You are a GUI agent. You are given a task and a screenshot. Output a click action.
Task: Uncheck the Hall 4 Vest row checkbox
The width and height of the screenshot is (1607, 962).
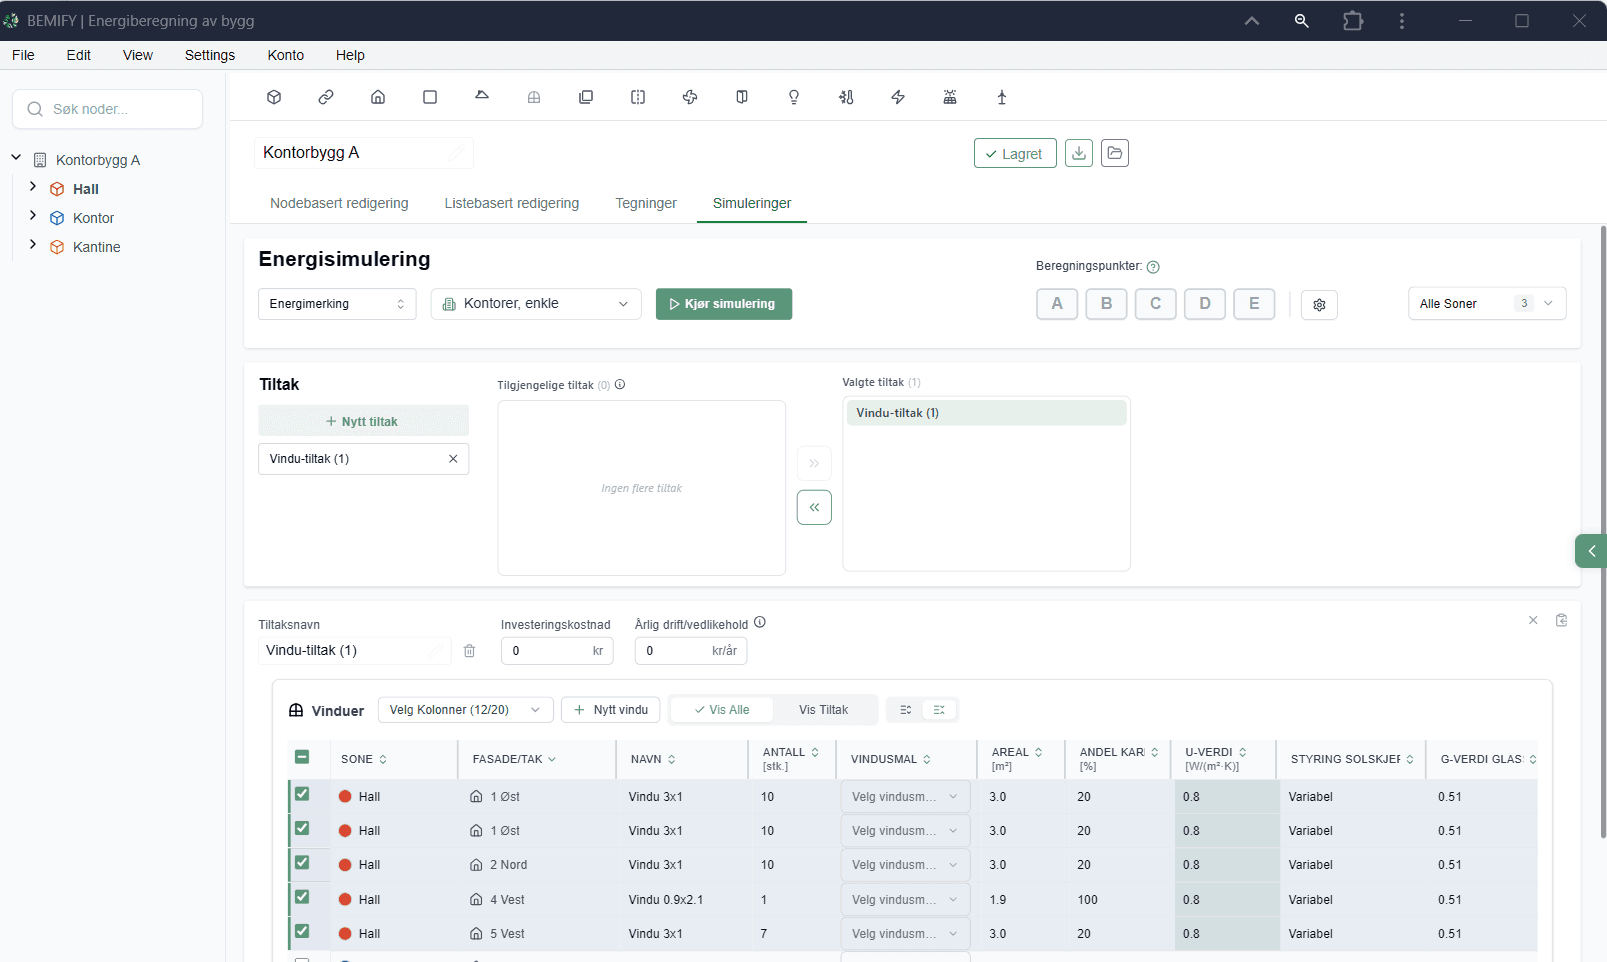coord(302,897)
